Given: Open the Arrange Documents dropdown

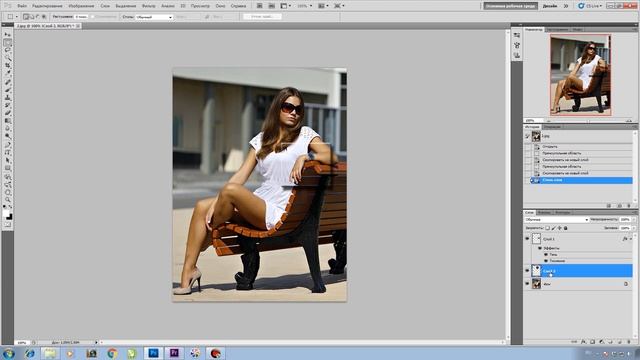Looking at the screenshot, I should point(323,6).
